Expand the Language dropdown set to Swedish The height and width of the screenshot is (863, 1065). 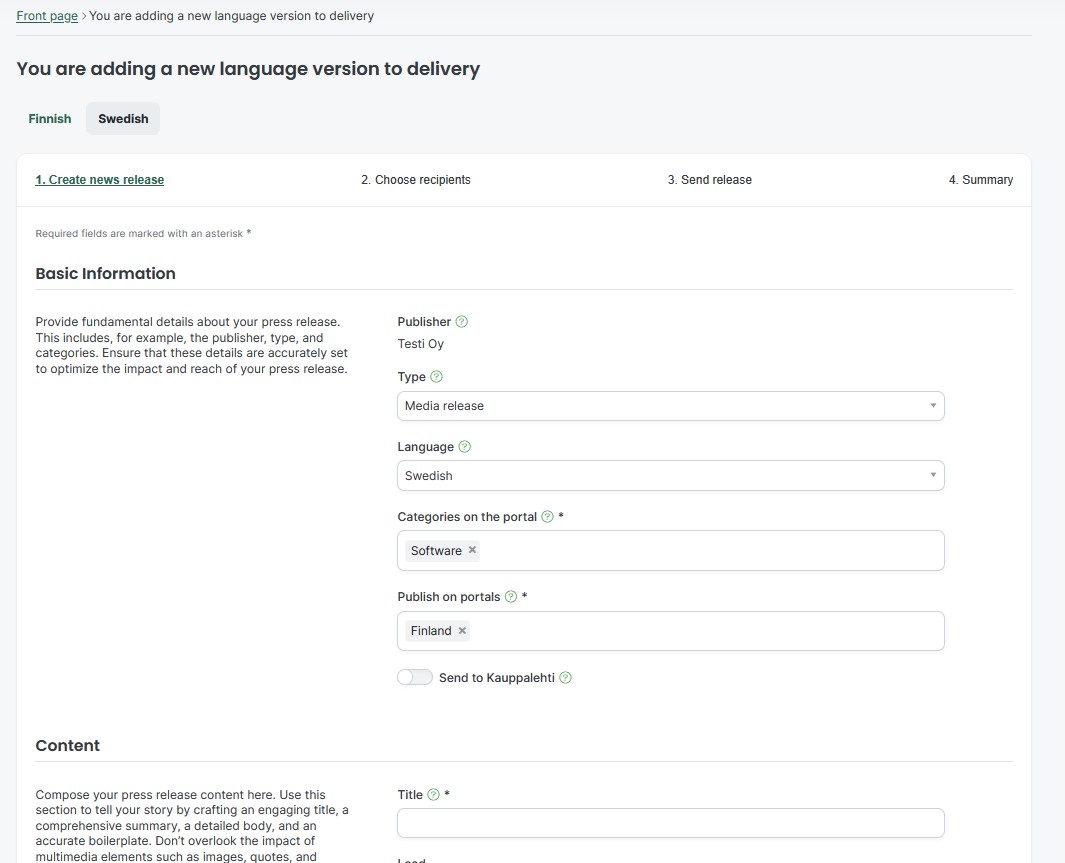tap(670, 476)
